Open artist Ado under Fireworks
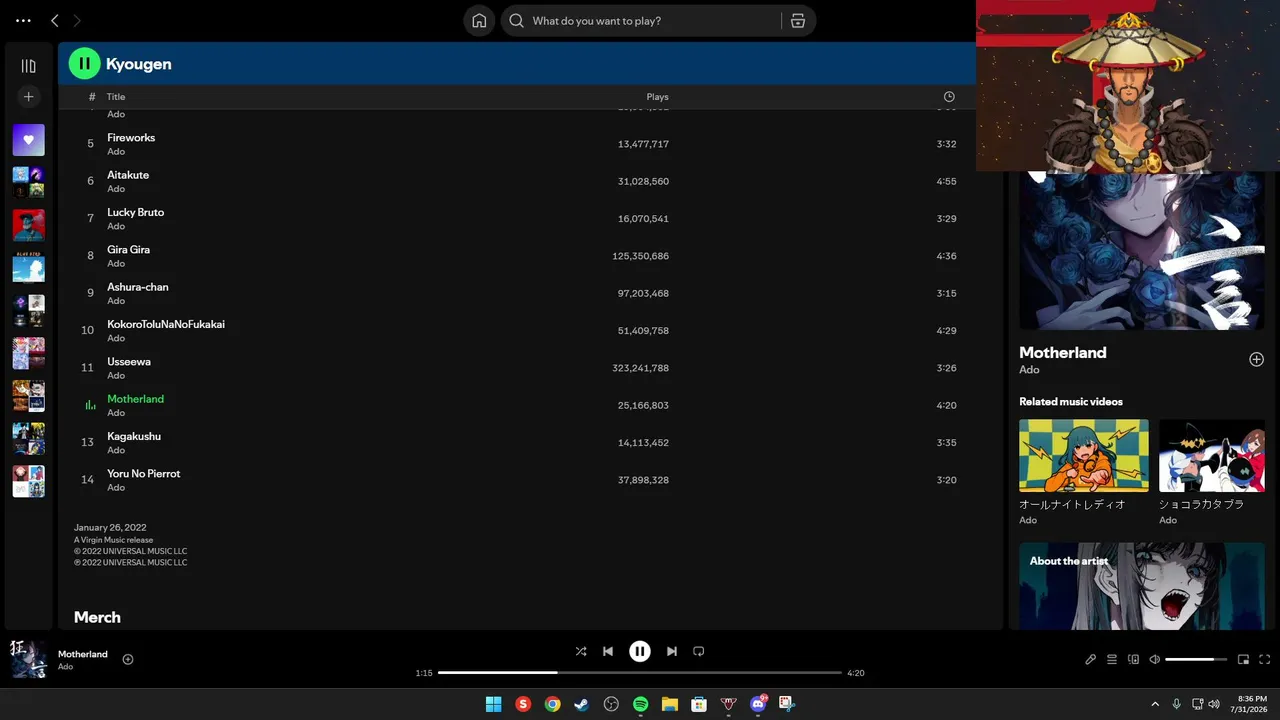 point(116,152)
